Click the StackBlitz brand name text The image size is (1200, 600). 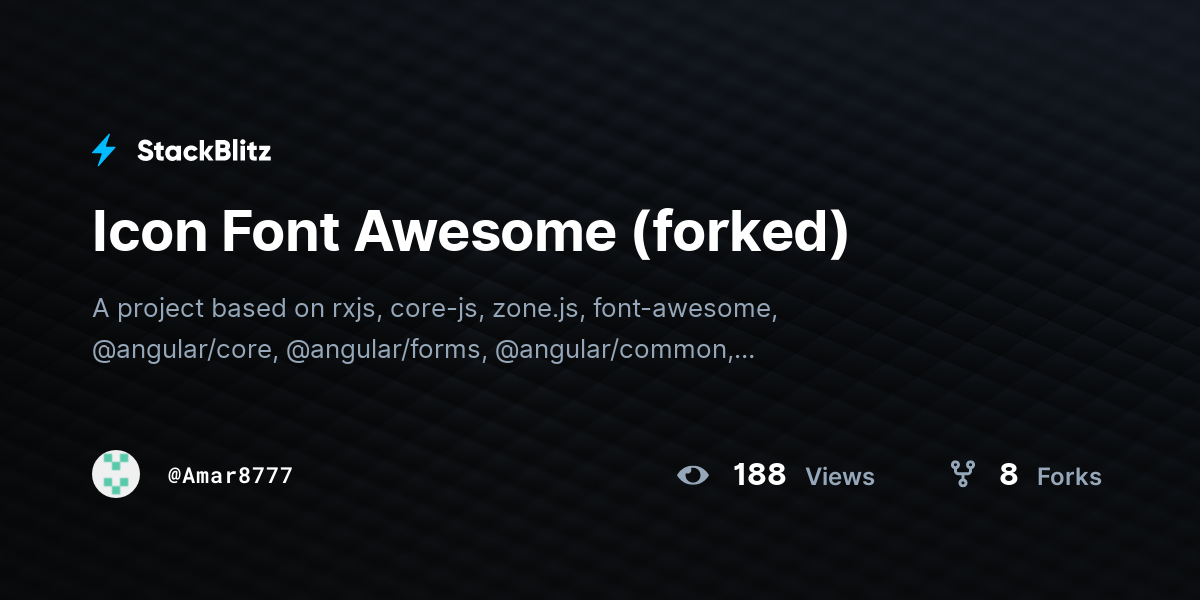tap(204, 151)
